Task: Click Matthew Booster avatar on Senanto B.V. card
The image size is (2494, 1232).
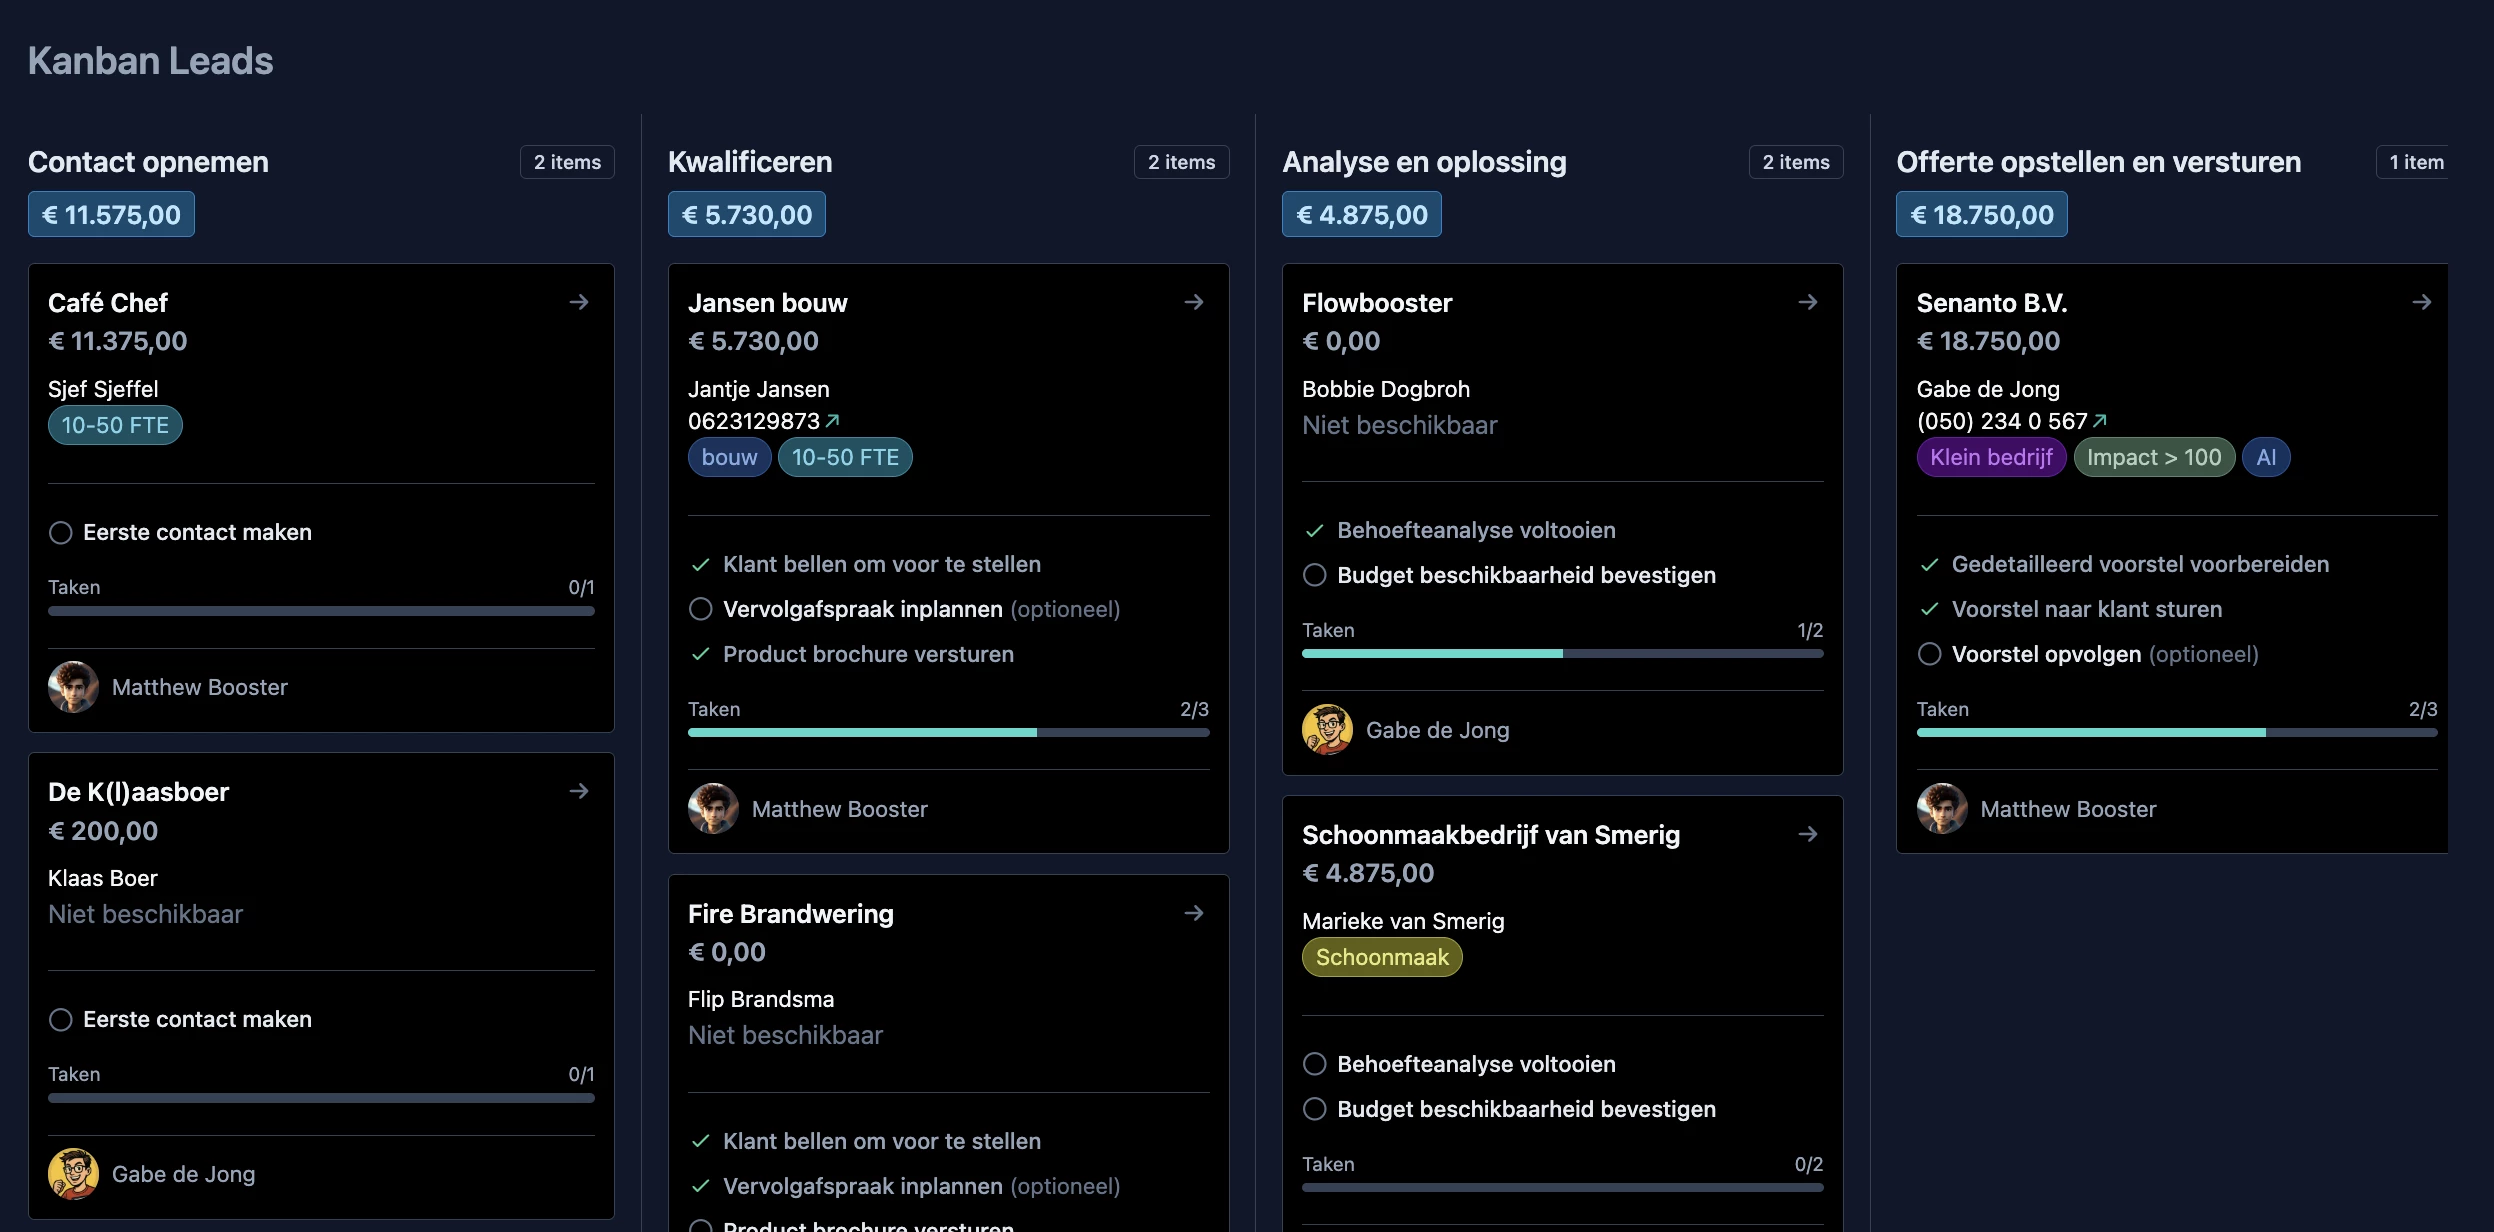Action: click(x=1942, y=809)
